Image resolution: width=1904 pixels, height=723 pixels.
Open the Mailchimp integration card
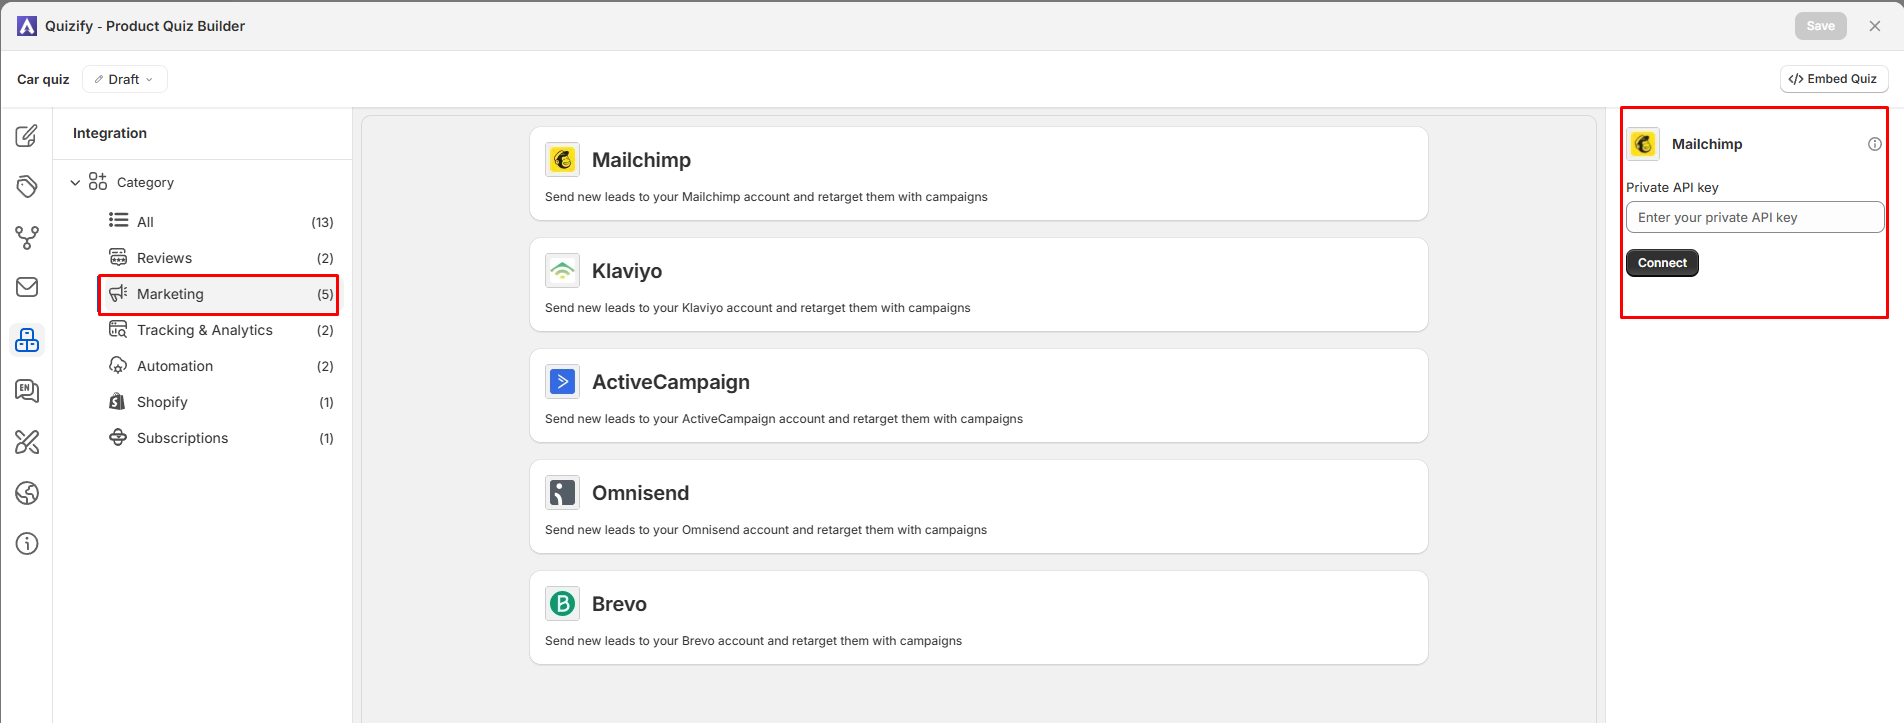(979, 174)
